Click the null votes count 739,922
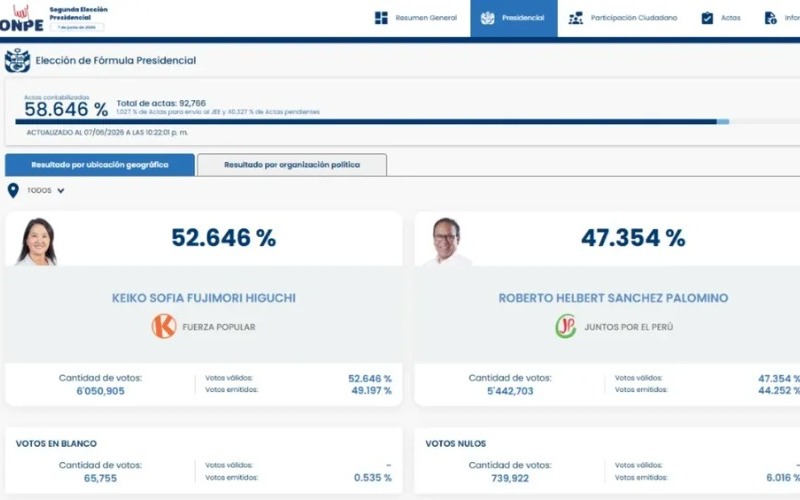This screenshot has width=800, height=500. [x=510, y=478]
